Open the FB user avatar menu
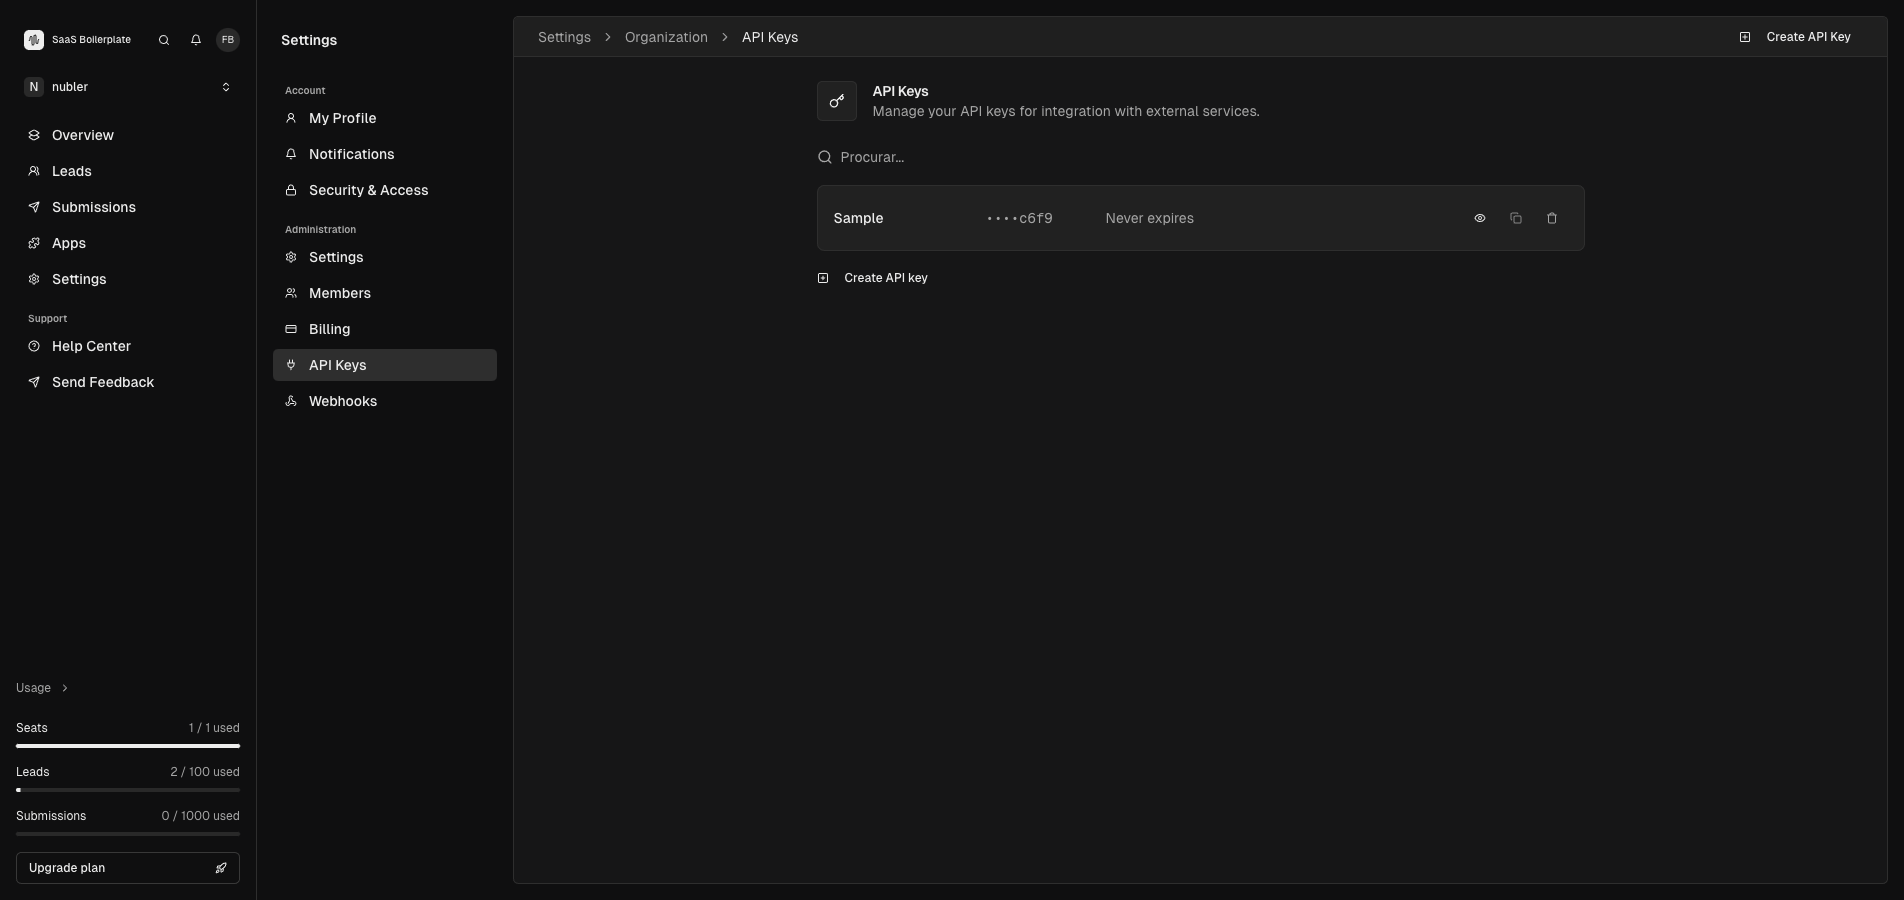The height and width of the screenshot is (900, 1904). click(228, 40)
